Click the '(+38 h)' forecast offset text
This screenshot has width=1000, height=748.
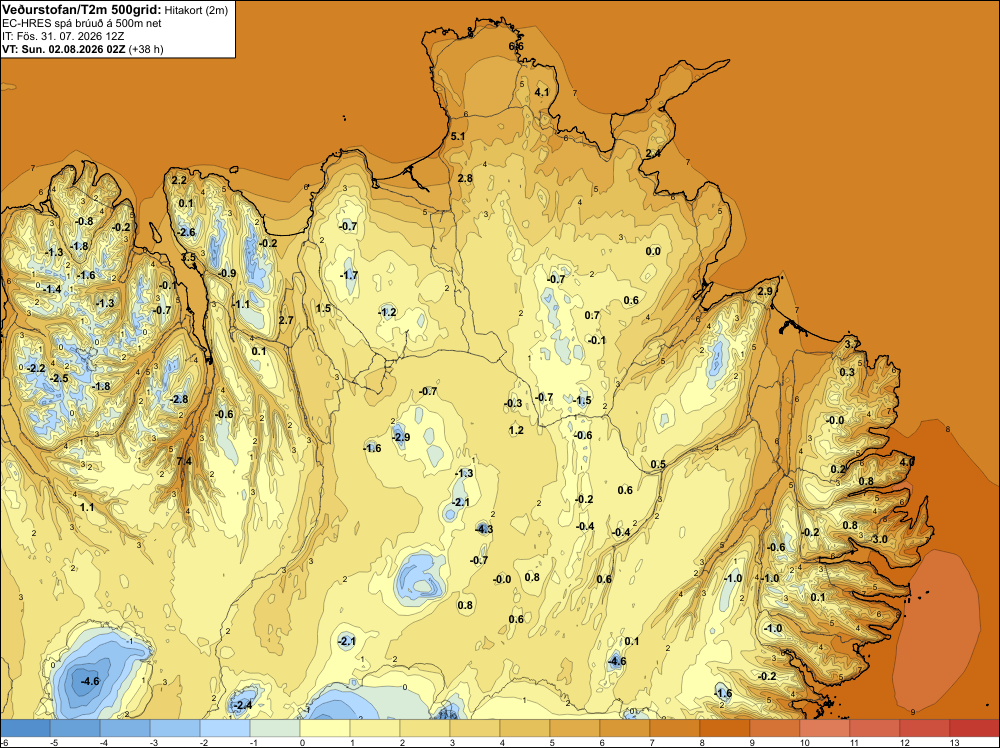click(x=146, y=49)
